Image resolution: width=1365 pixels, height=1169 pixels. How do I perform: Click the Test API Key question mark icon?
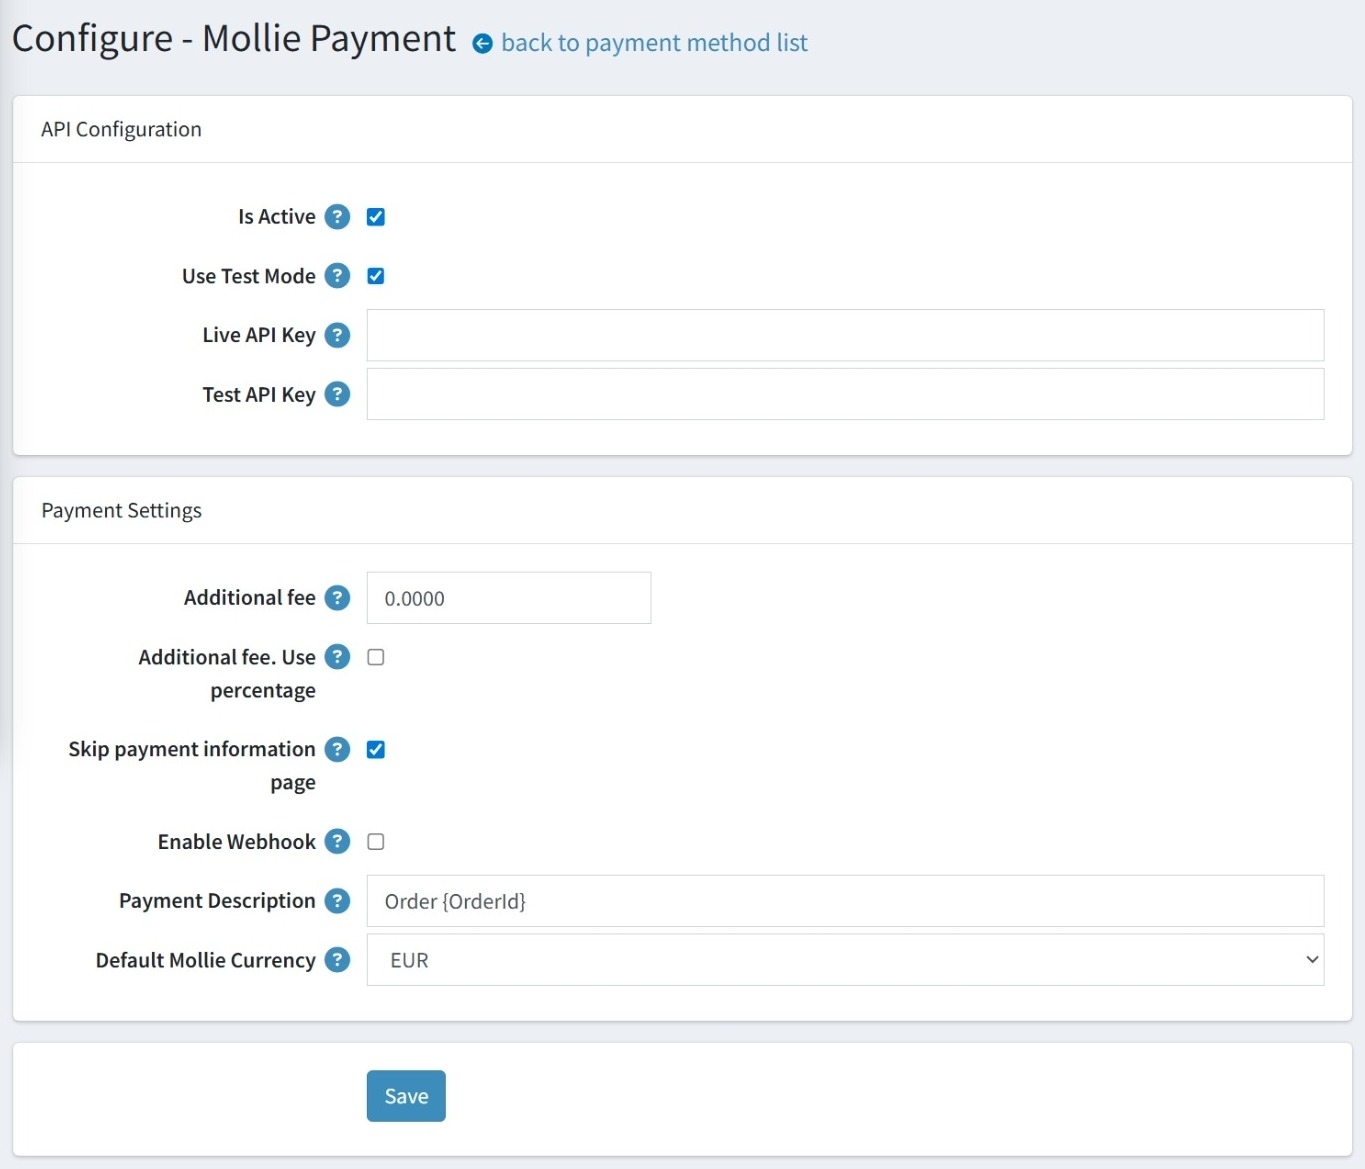coord(338,394)
